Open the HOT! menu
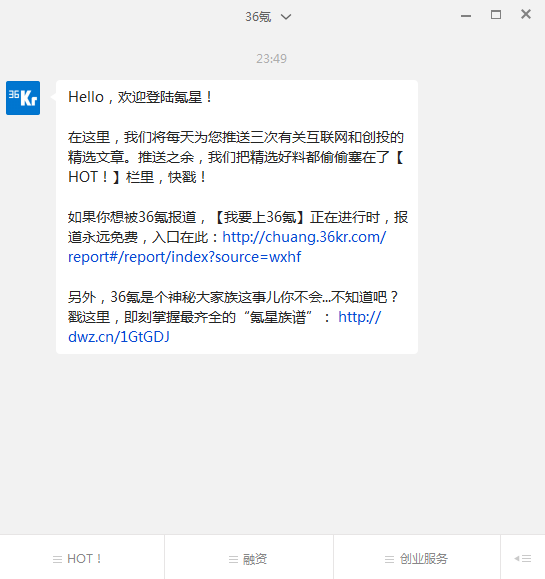Viewport: 545px width, 579px height. coord(82,558)
